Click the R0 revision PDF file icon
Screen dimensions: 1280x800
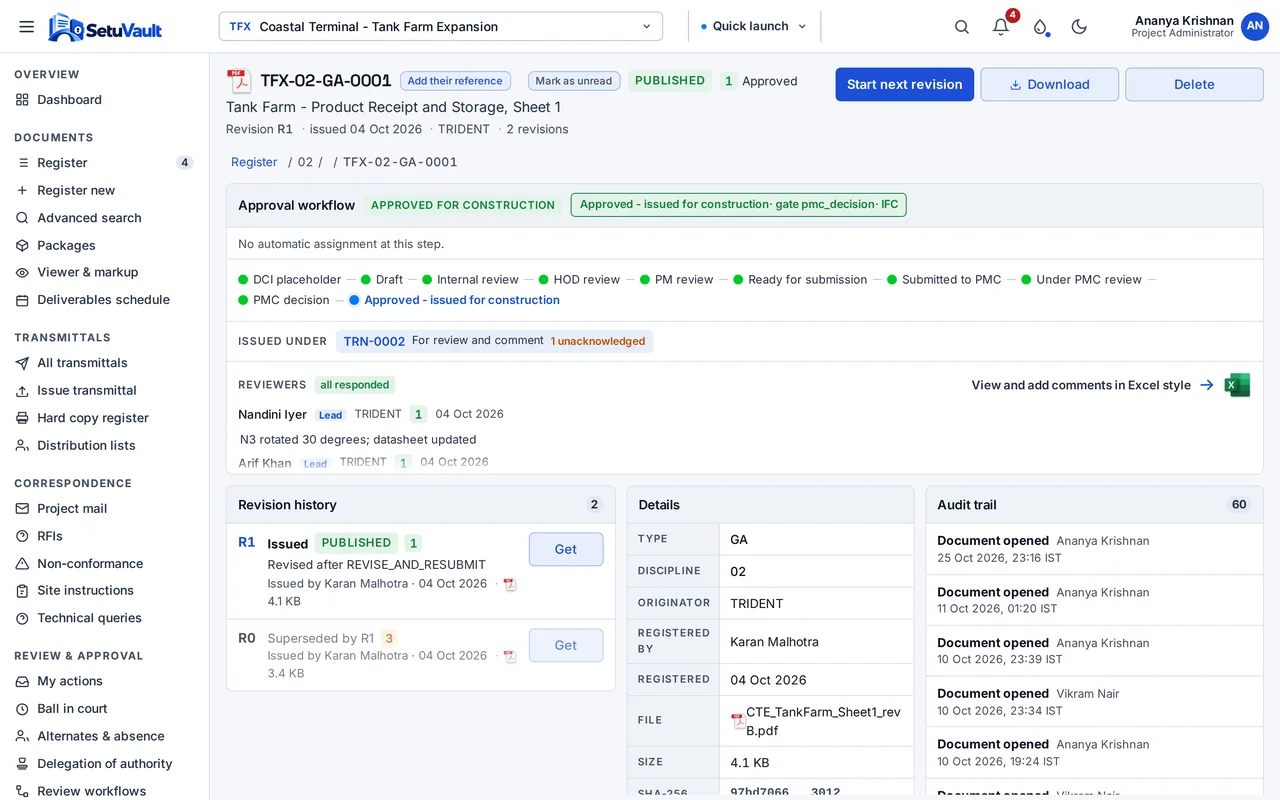[x=510, y=656]
